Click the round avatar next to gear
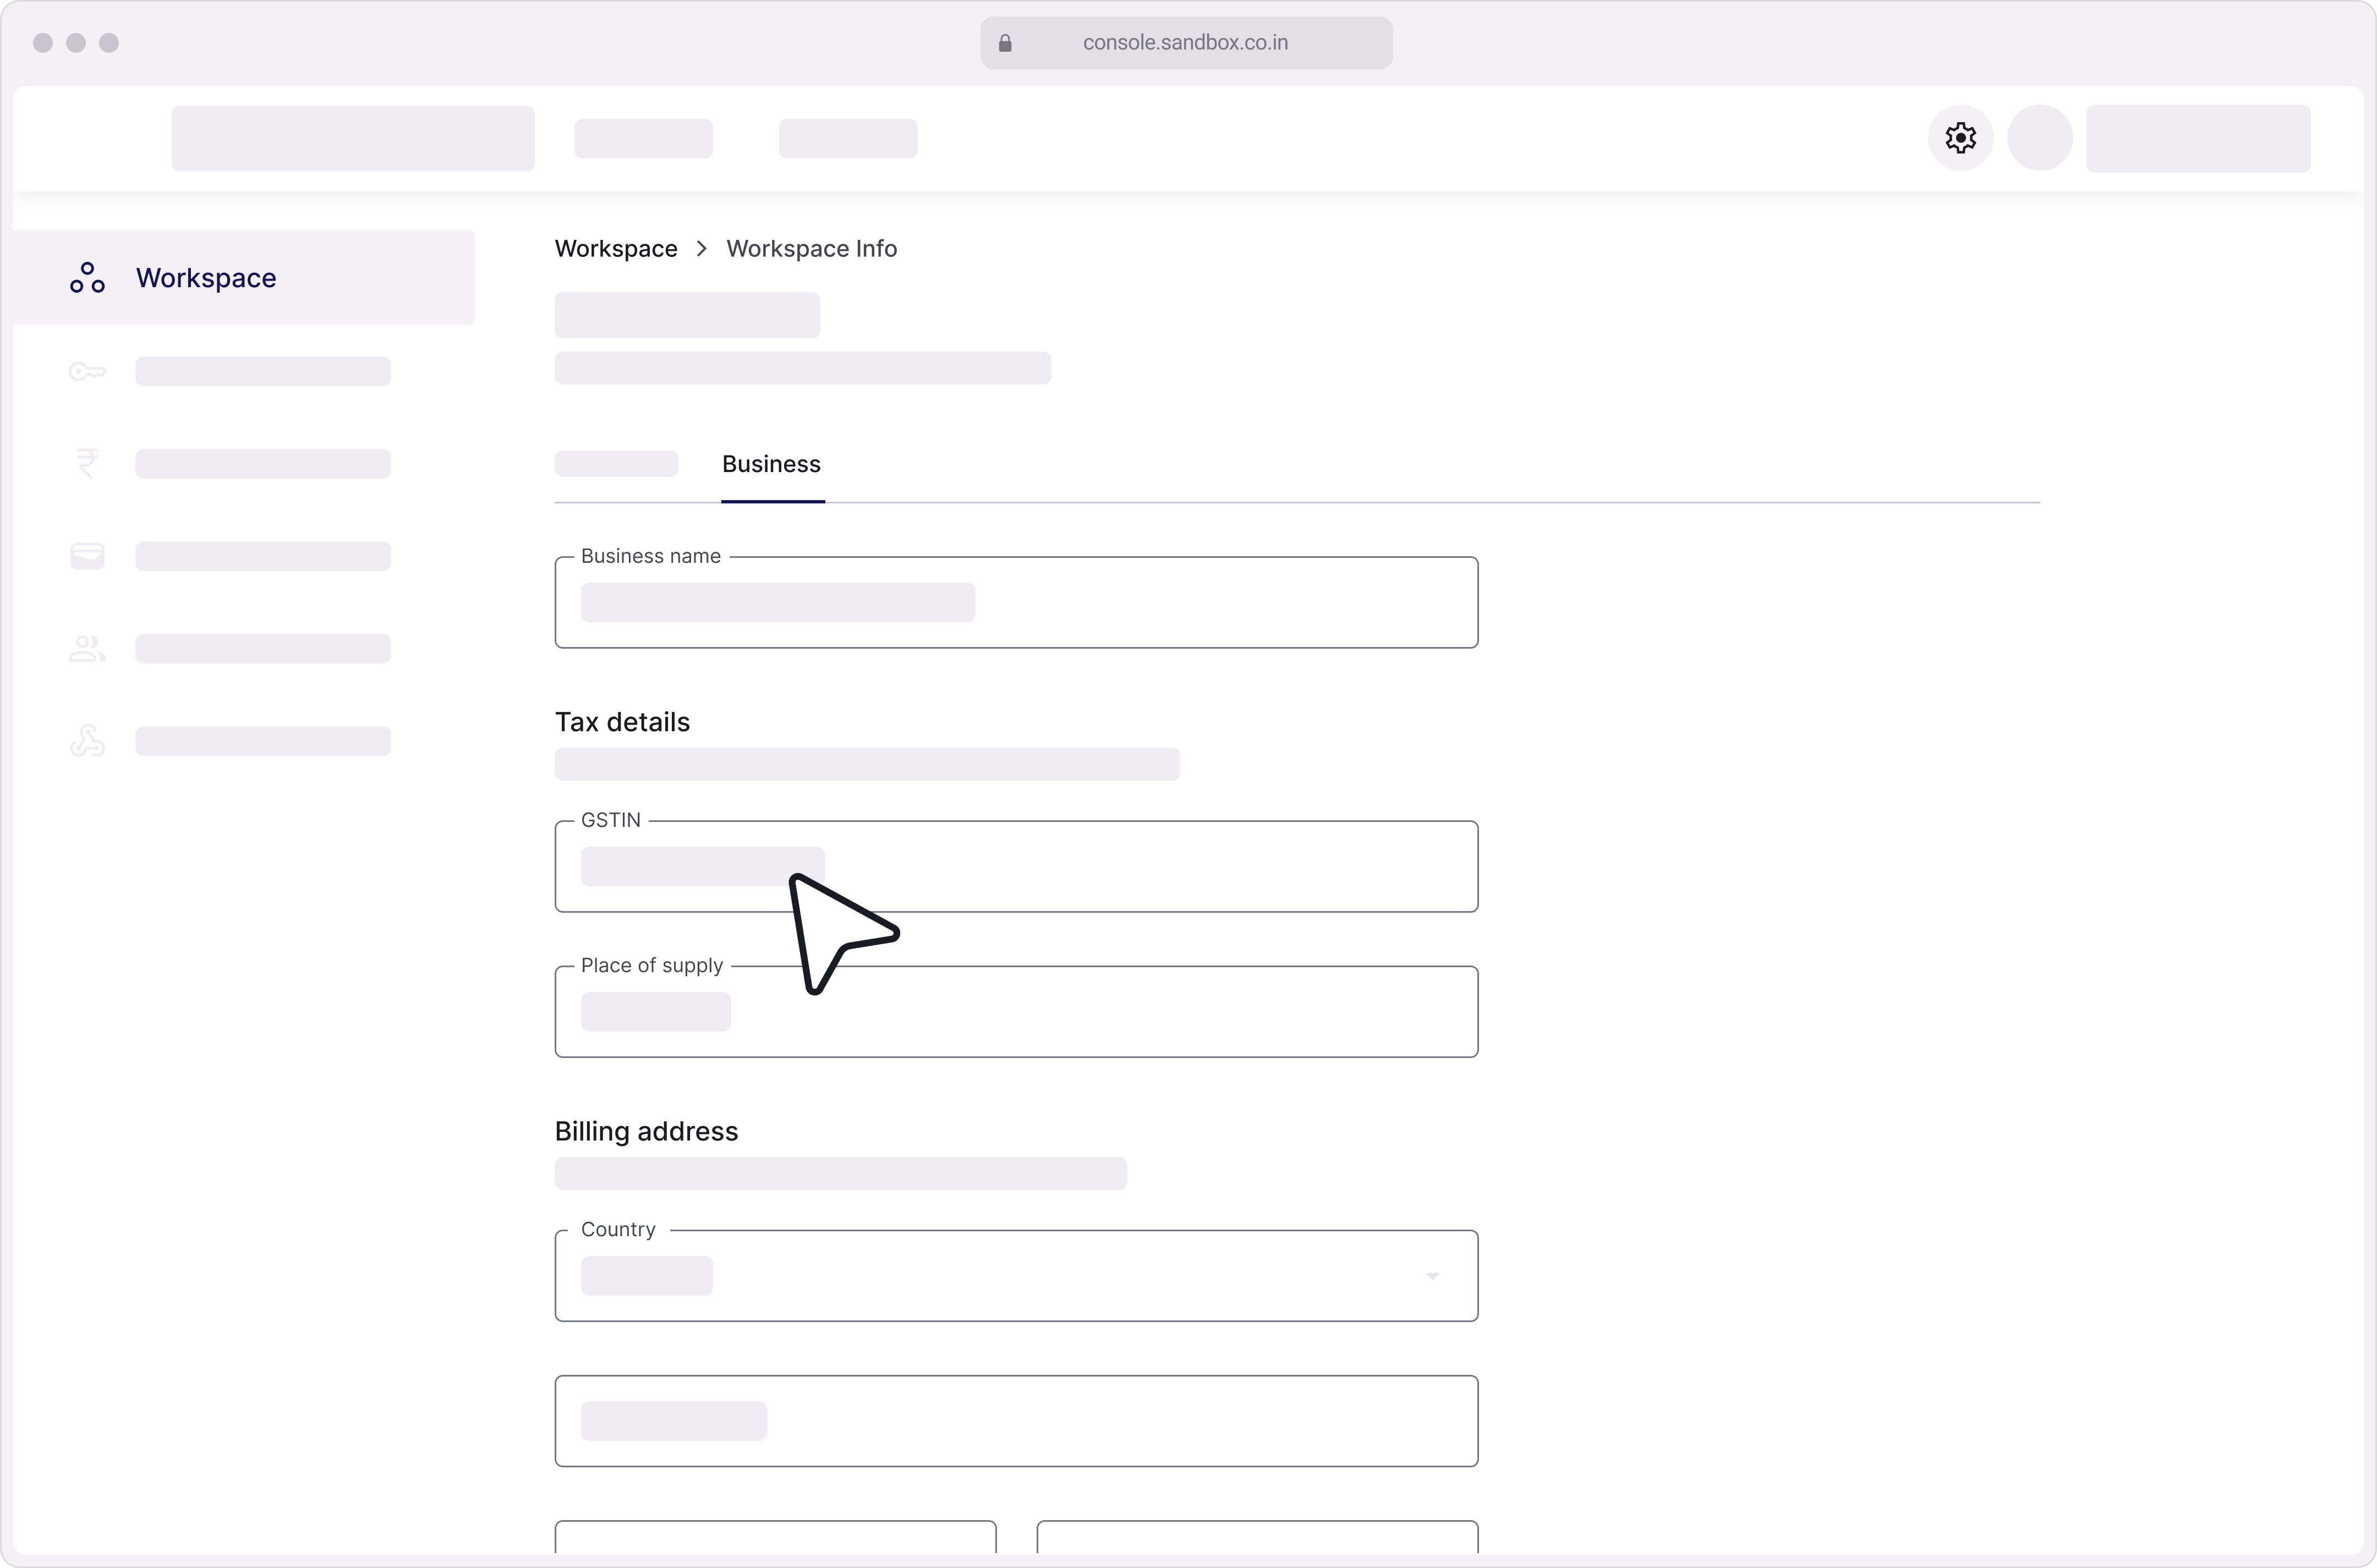Screen dimensions: 2377x1568 point(2040,138)
